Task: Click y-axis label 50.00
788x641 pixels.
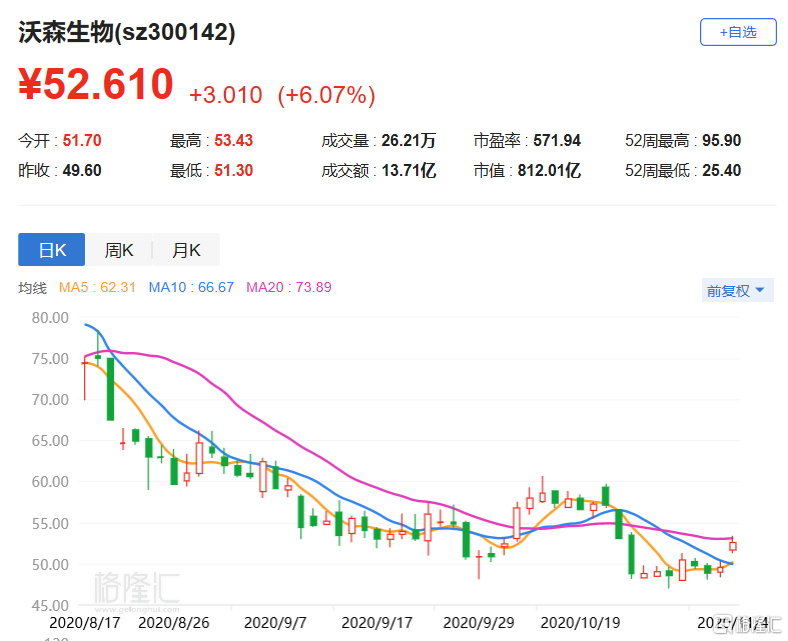Action: 50,565
